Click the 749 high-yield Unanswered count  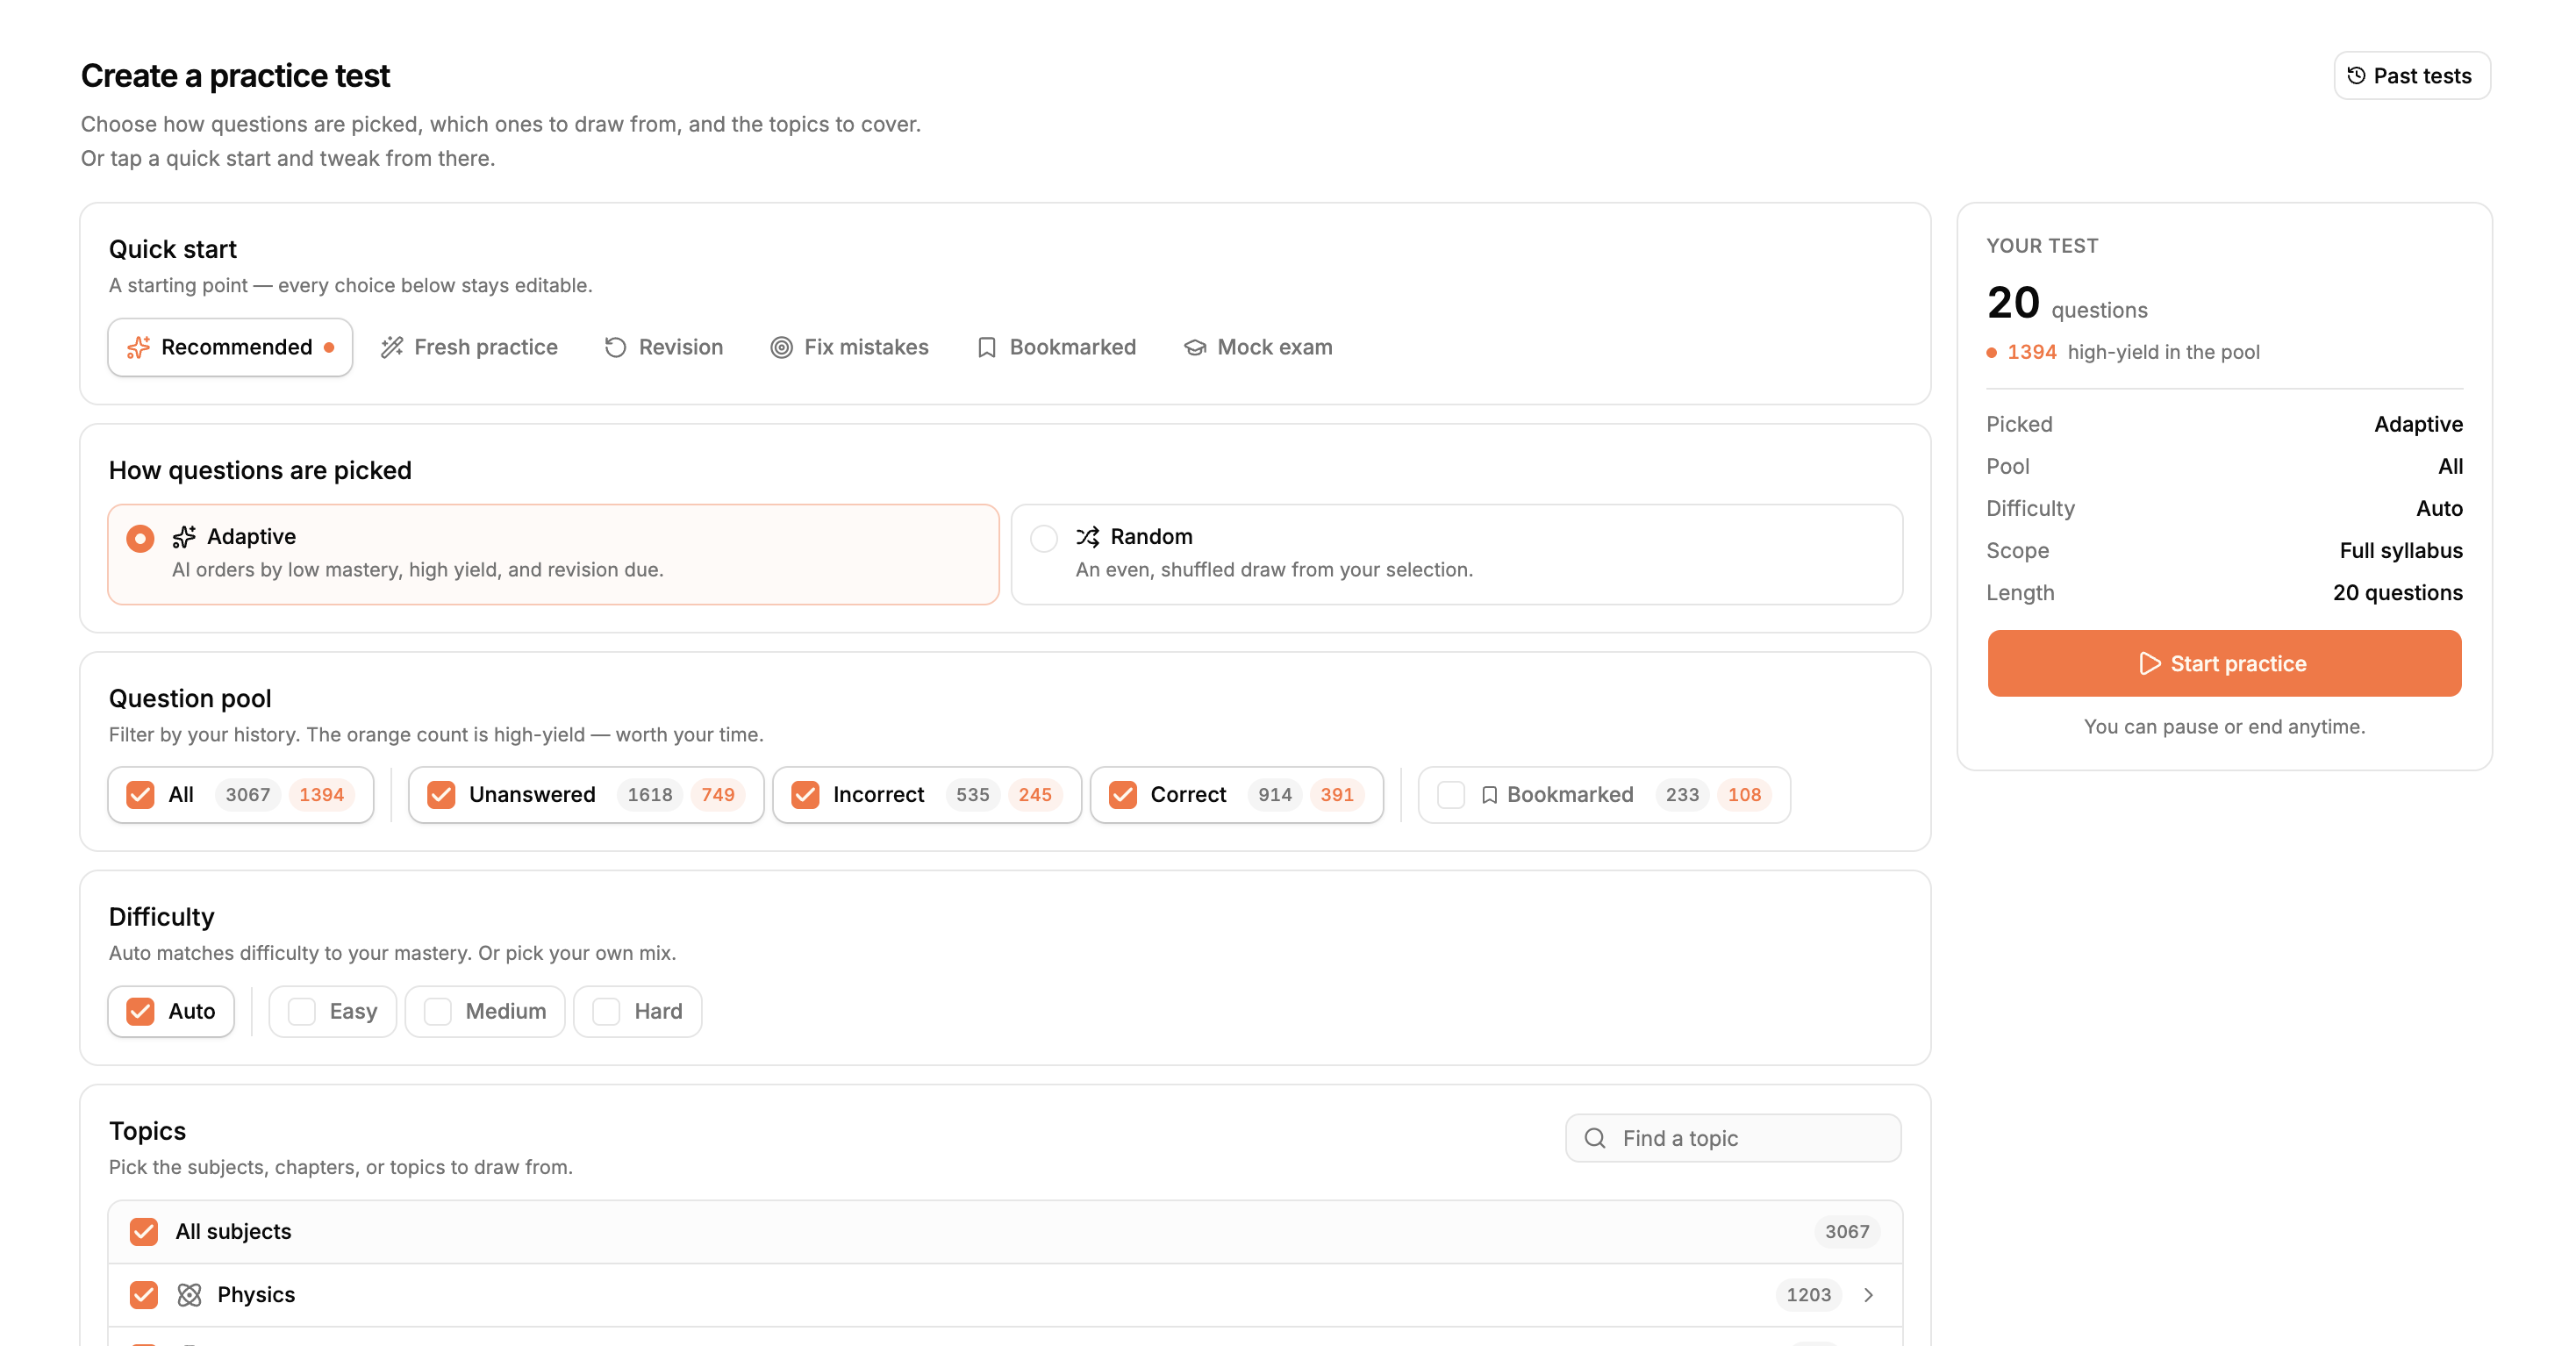(x=717, y=795)
